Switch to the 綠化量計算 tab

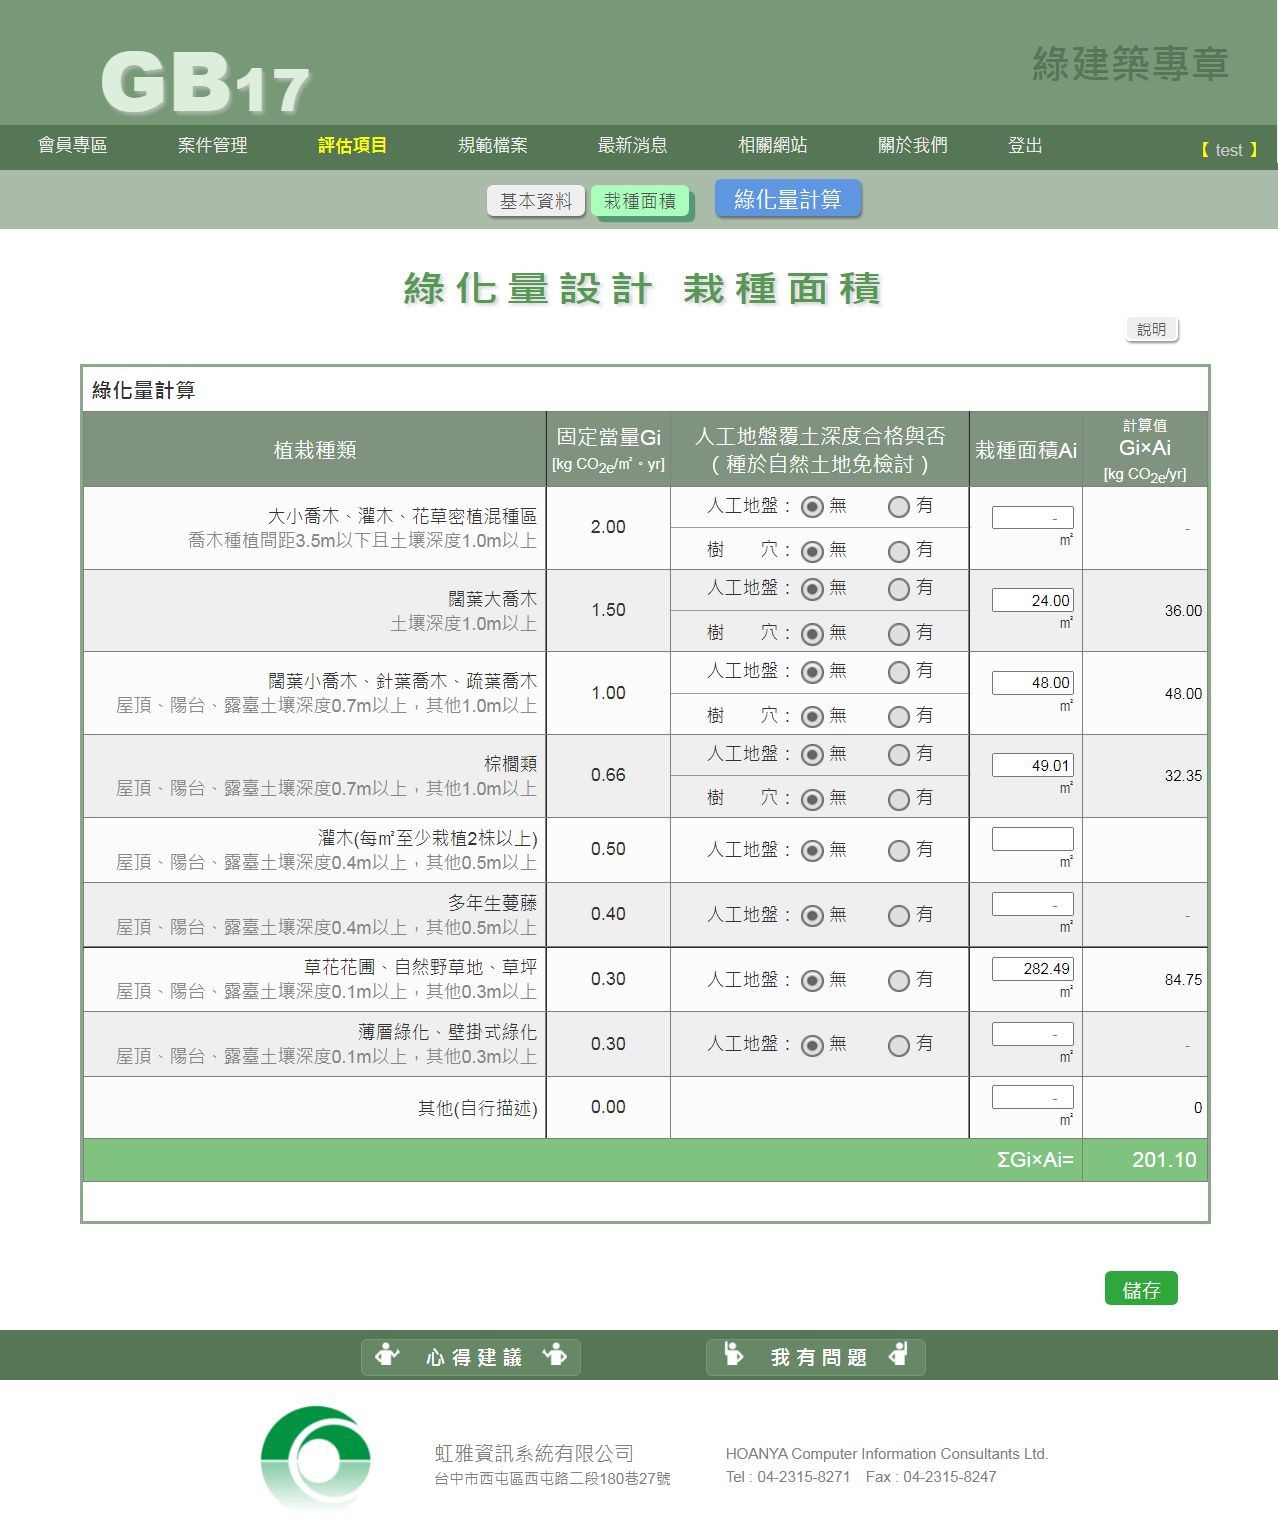(x=788, y=199)
